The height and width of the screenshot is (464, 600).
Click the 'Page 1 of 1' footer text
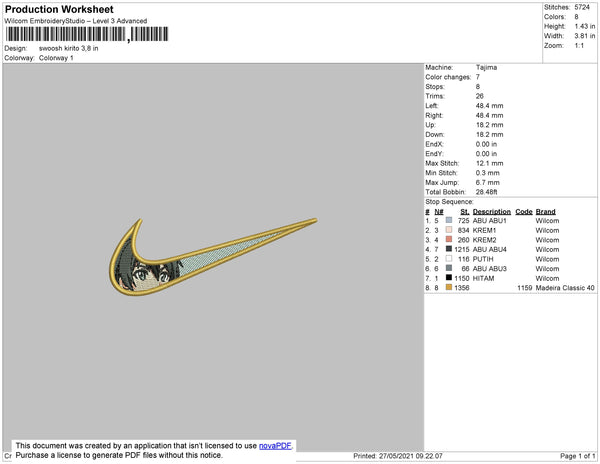(x=577, y=456)
